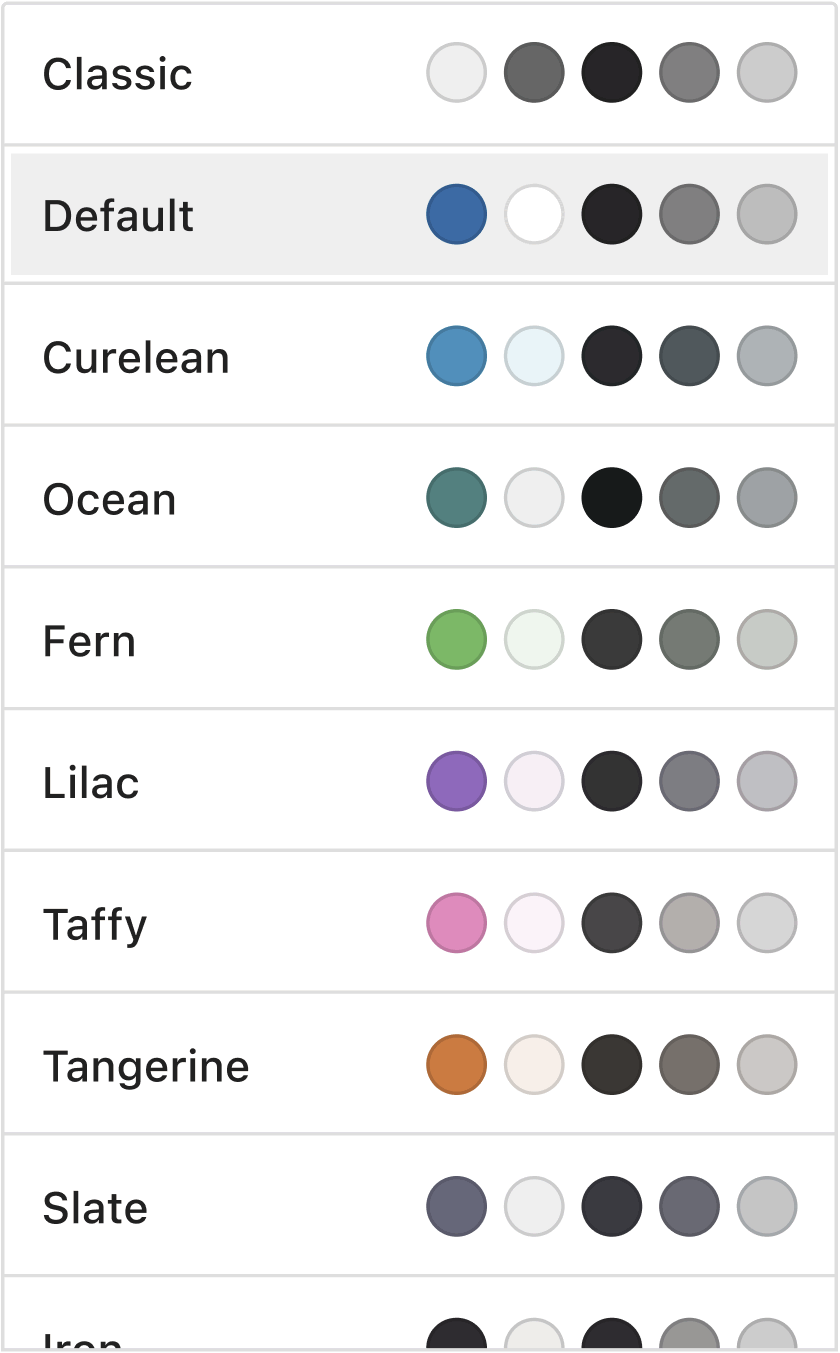
Task: Select the Slate theme
Action: point(95,1210)
